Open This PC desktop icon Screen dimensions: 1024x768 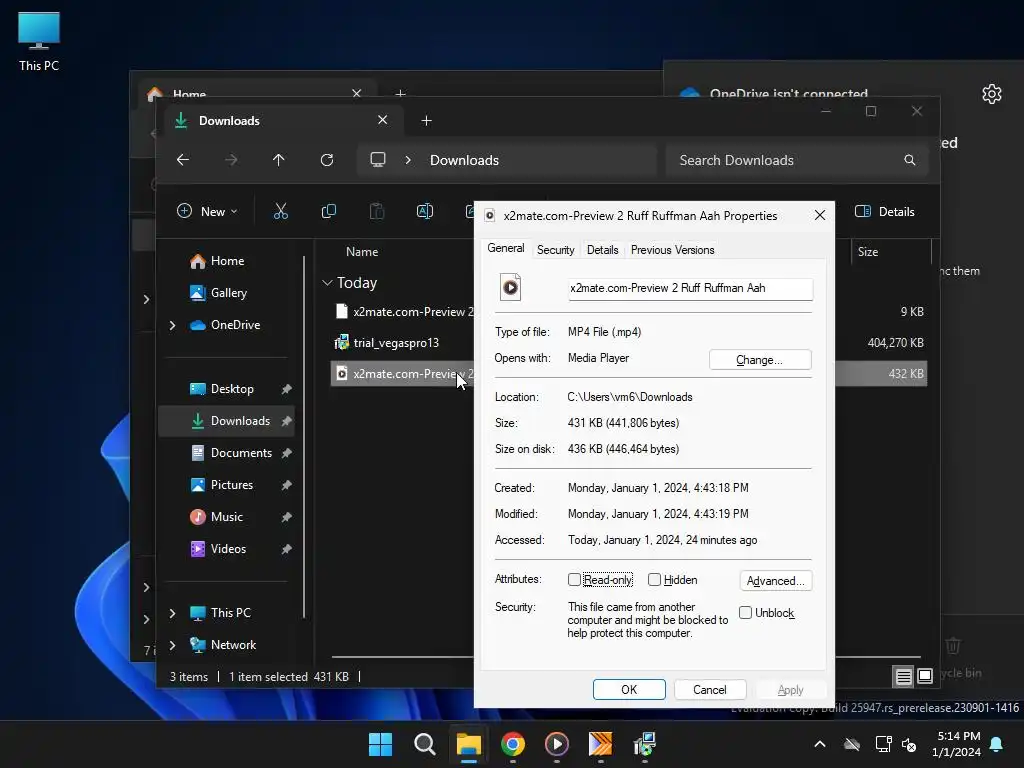point(39,41)
